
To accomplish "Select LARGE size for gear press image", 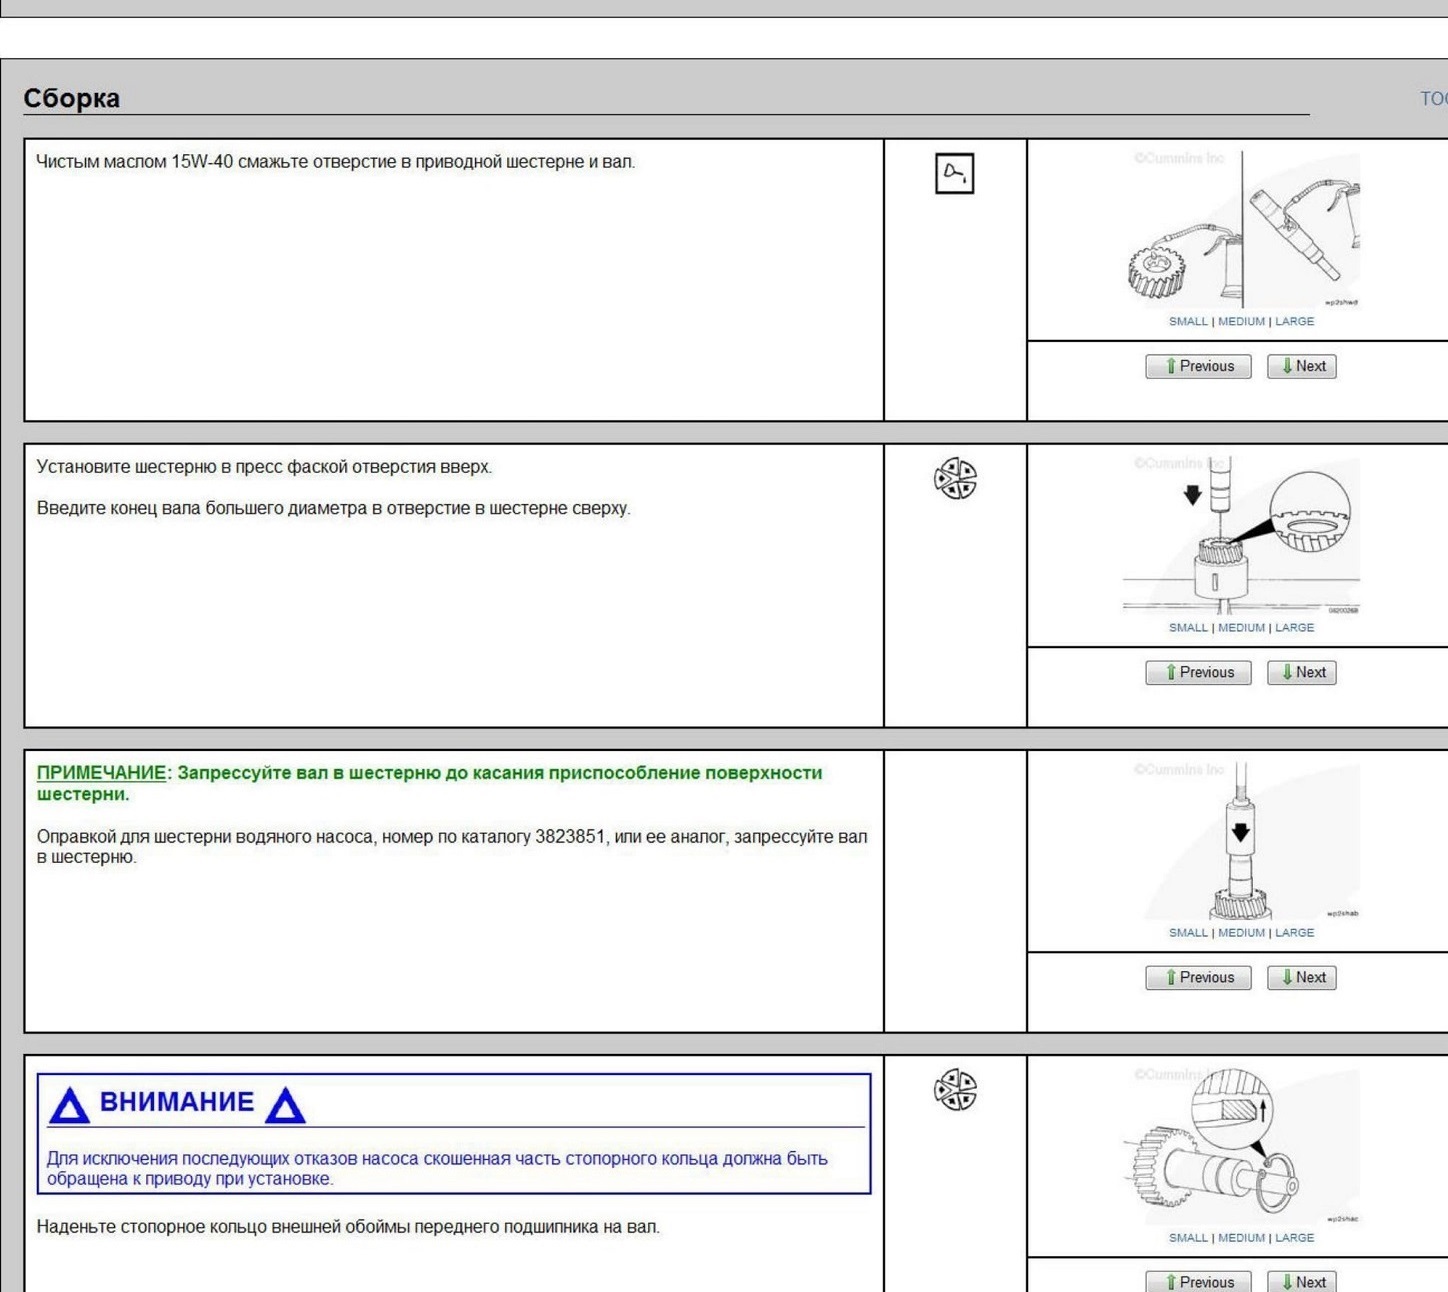I will (1294, 627).
